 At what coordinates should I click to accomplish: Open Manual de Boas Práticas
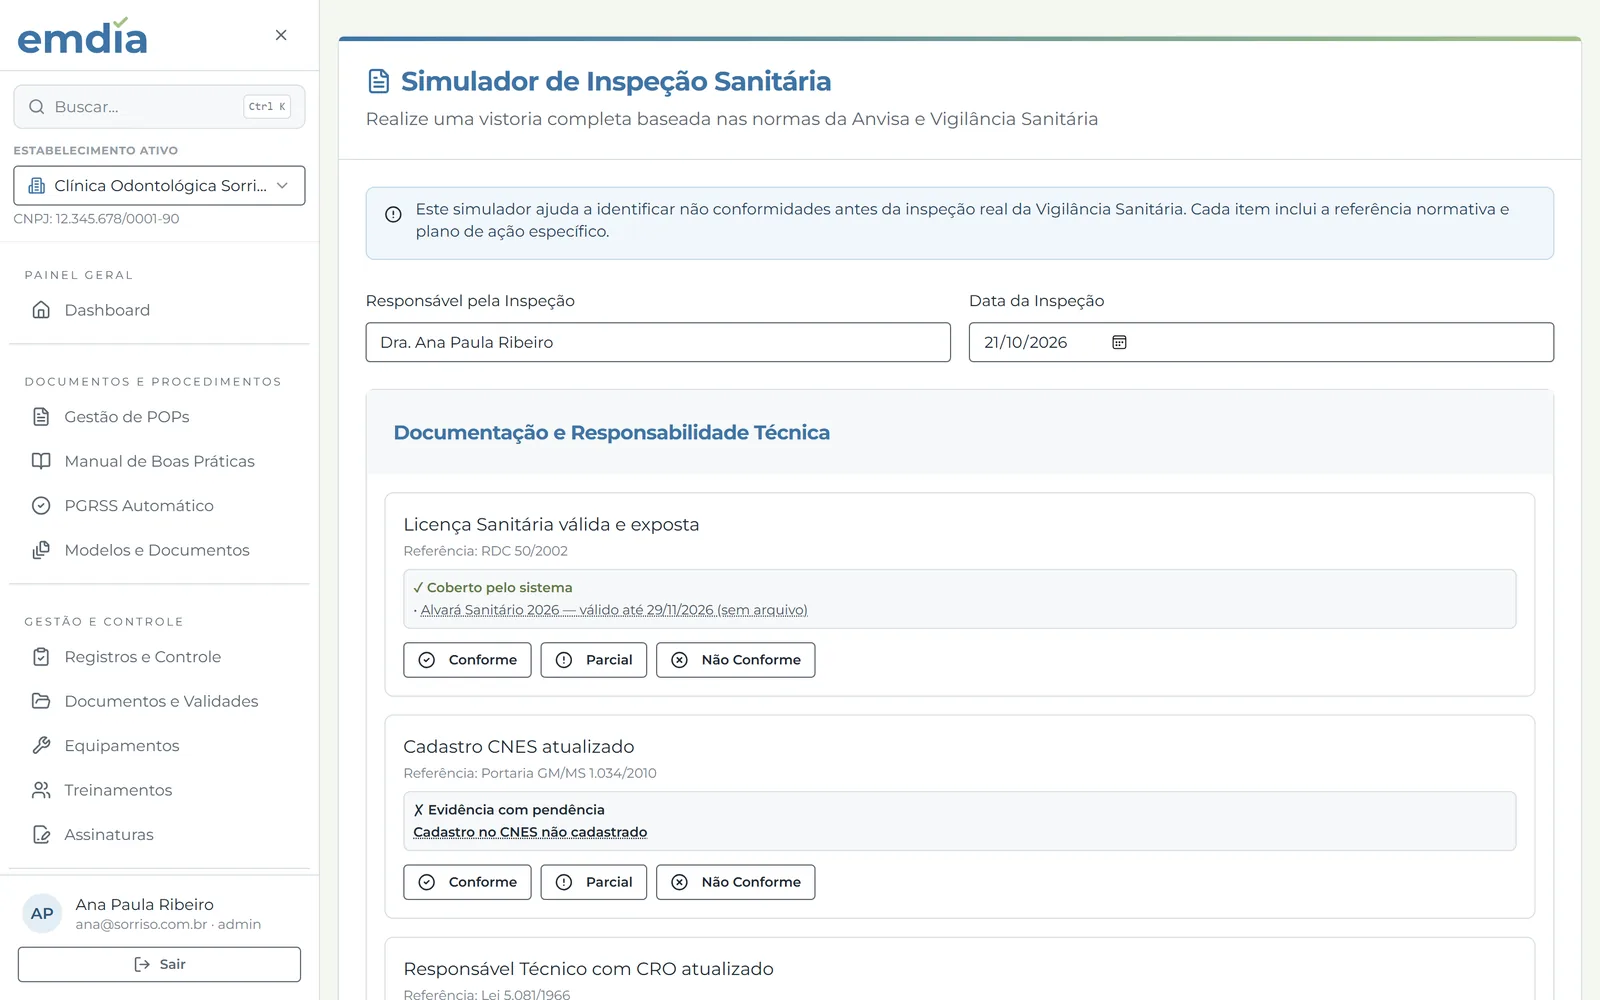point(159,461)
